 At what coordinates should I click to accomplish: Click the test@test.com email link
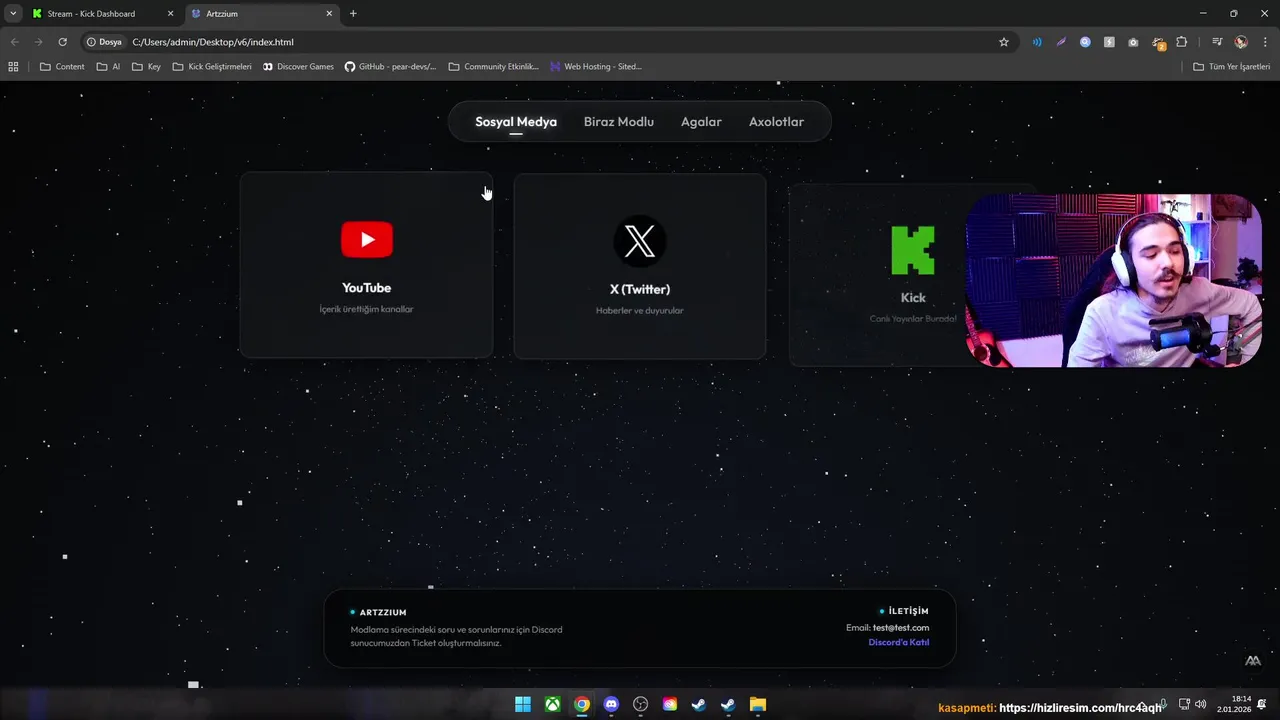(900, 628)
